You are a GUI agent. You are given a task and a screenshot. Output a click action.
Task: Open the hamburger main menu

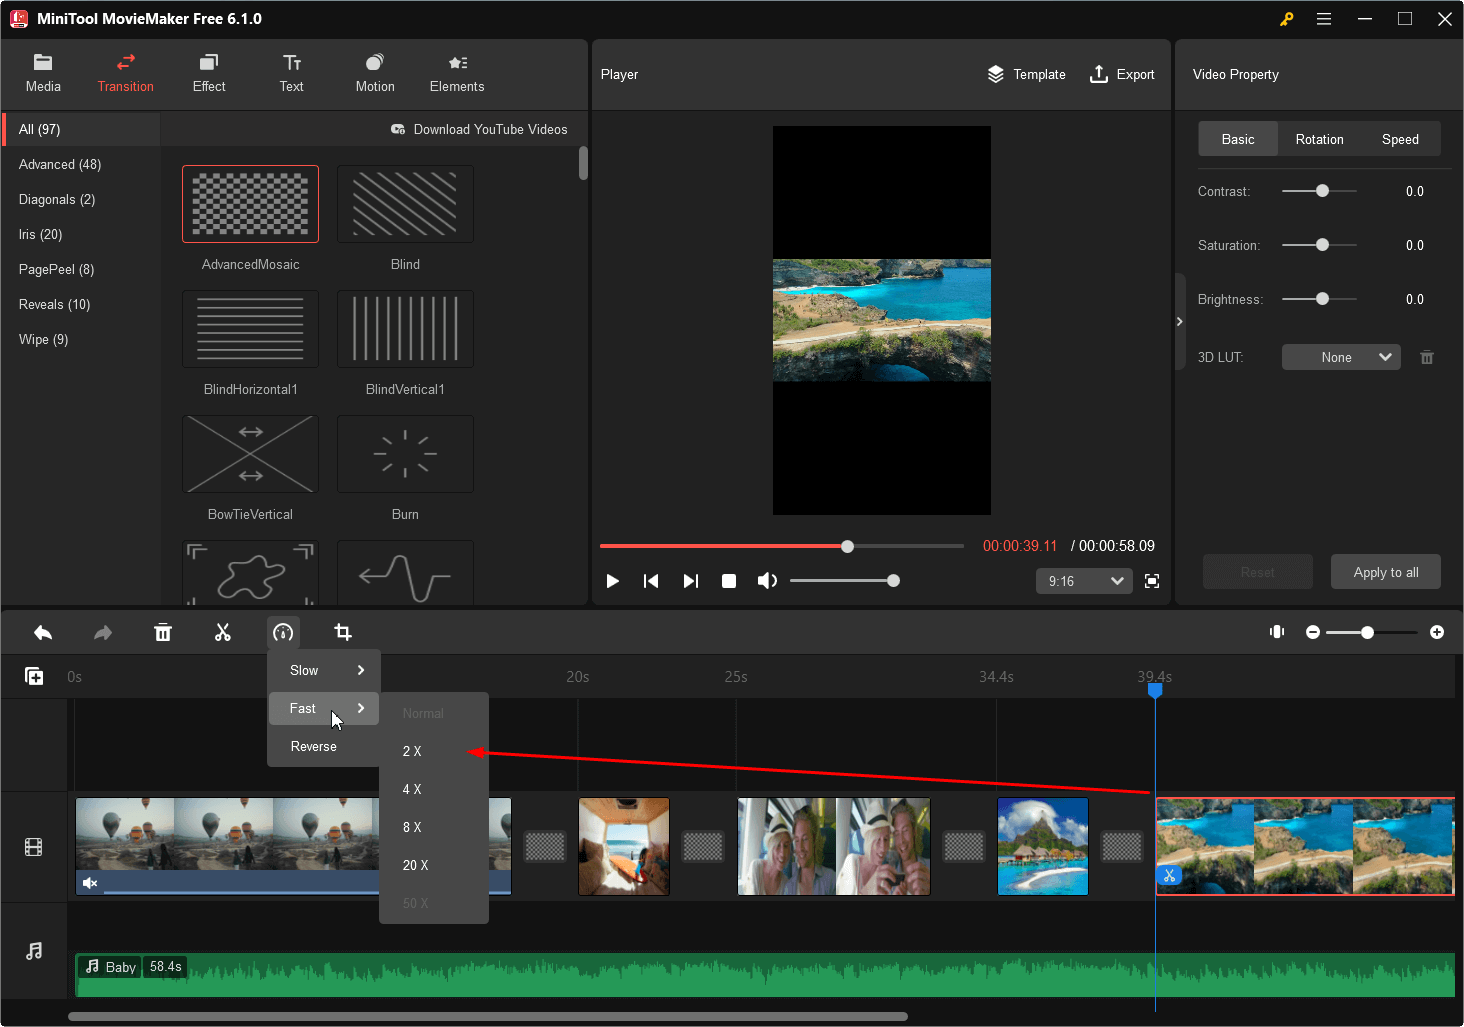[x=1324, y=19]
